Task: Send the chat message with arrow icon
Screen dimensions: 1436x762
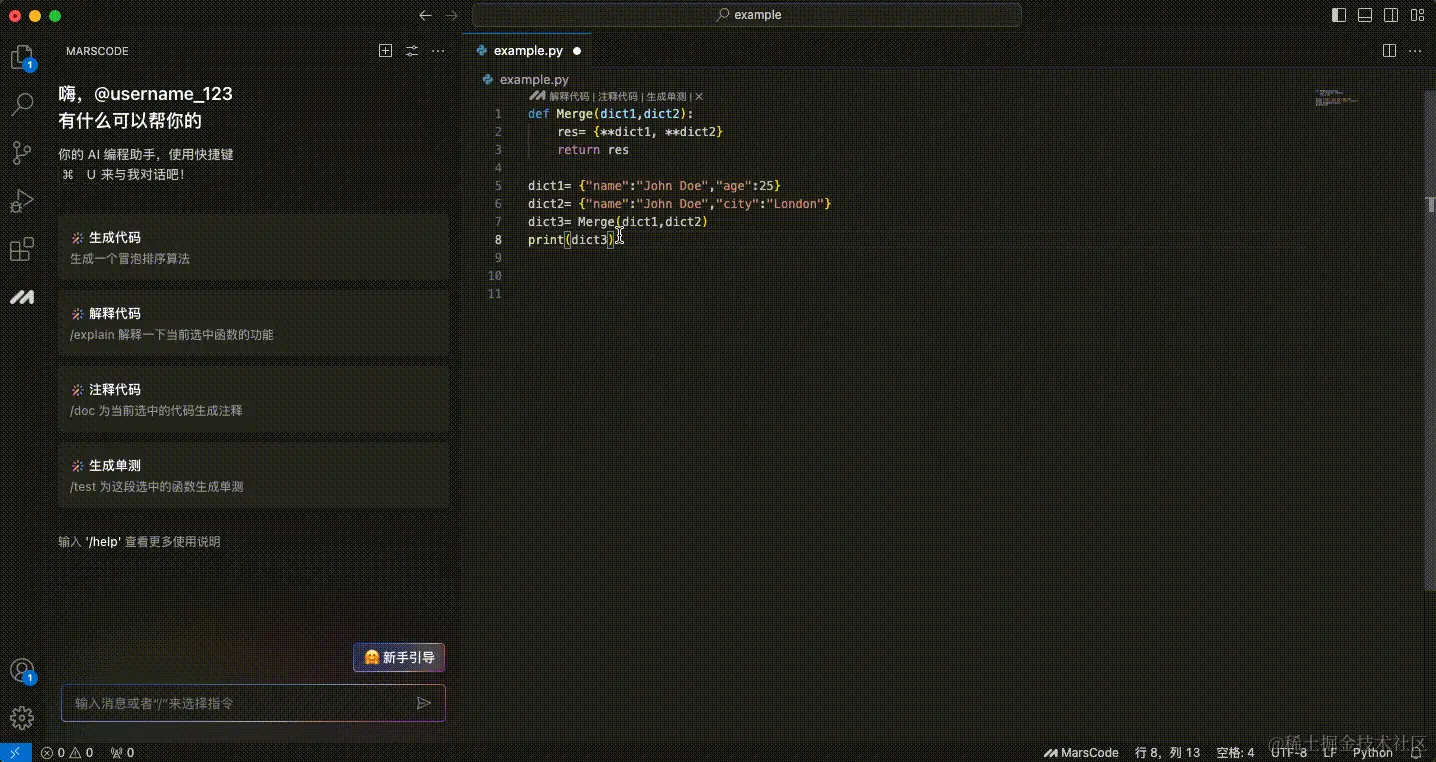Action: pos(424,703)
